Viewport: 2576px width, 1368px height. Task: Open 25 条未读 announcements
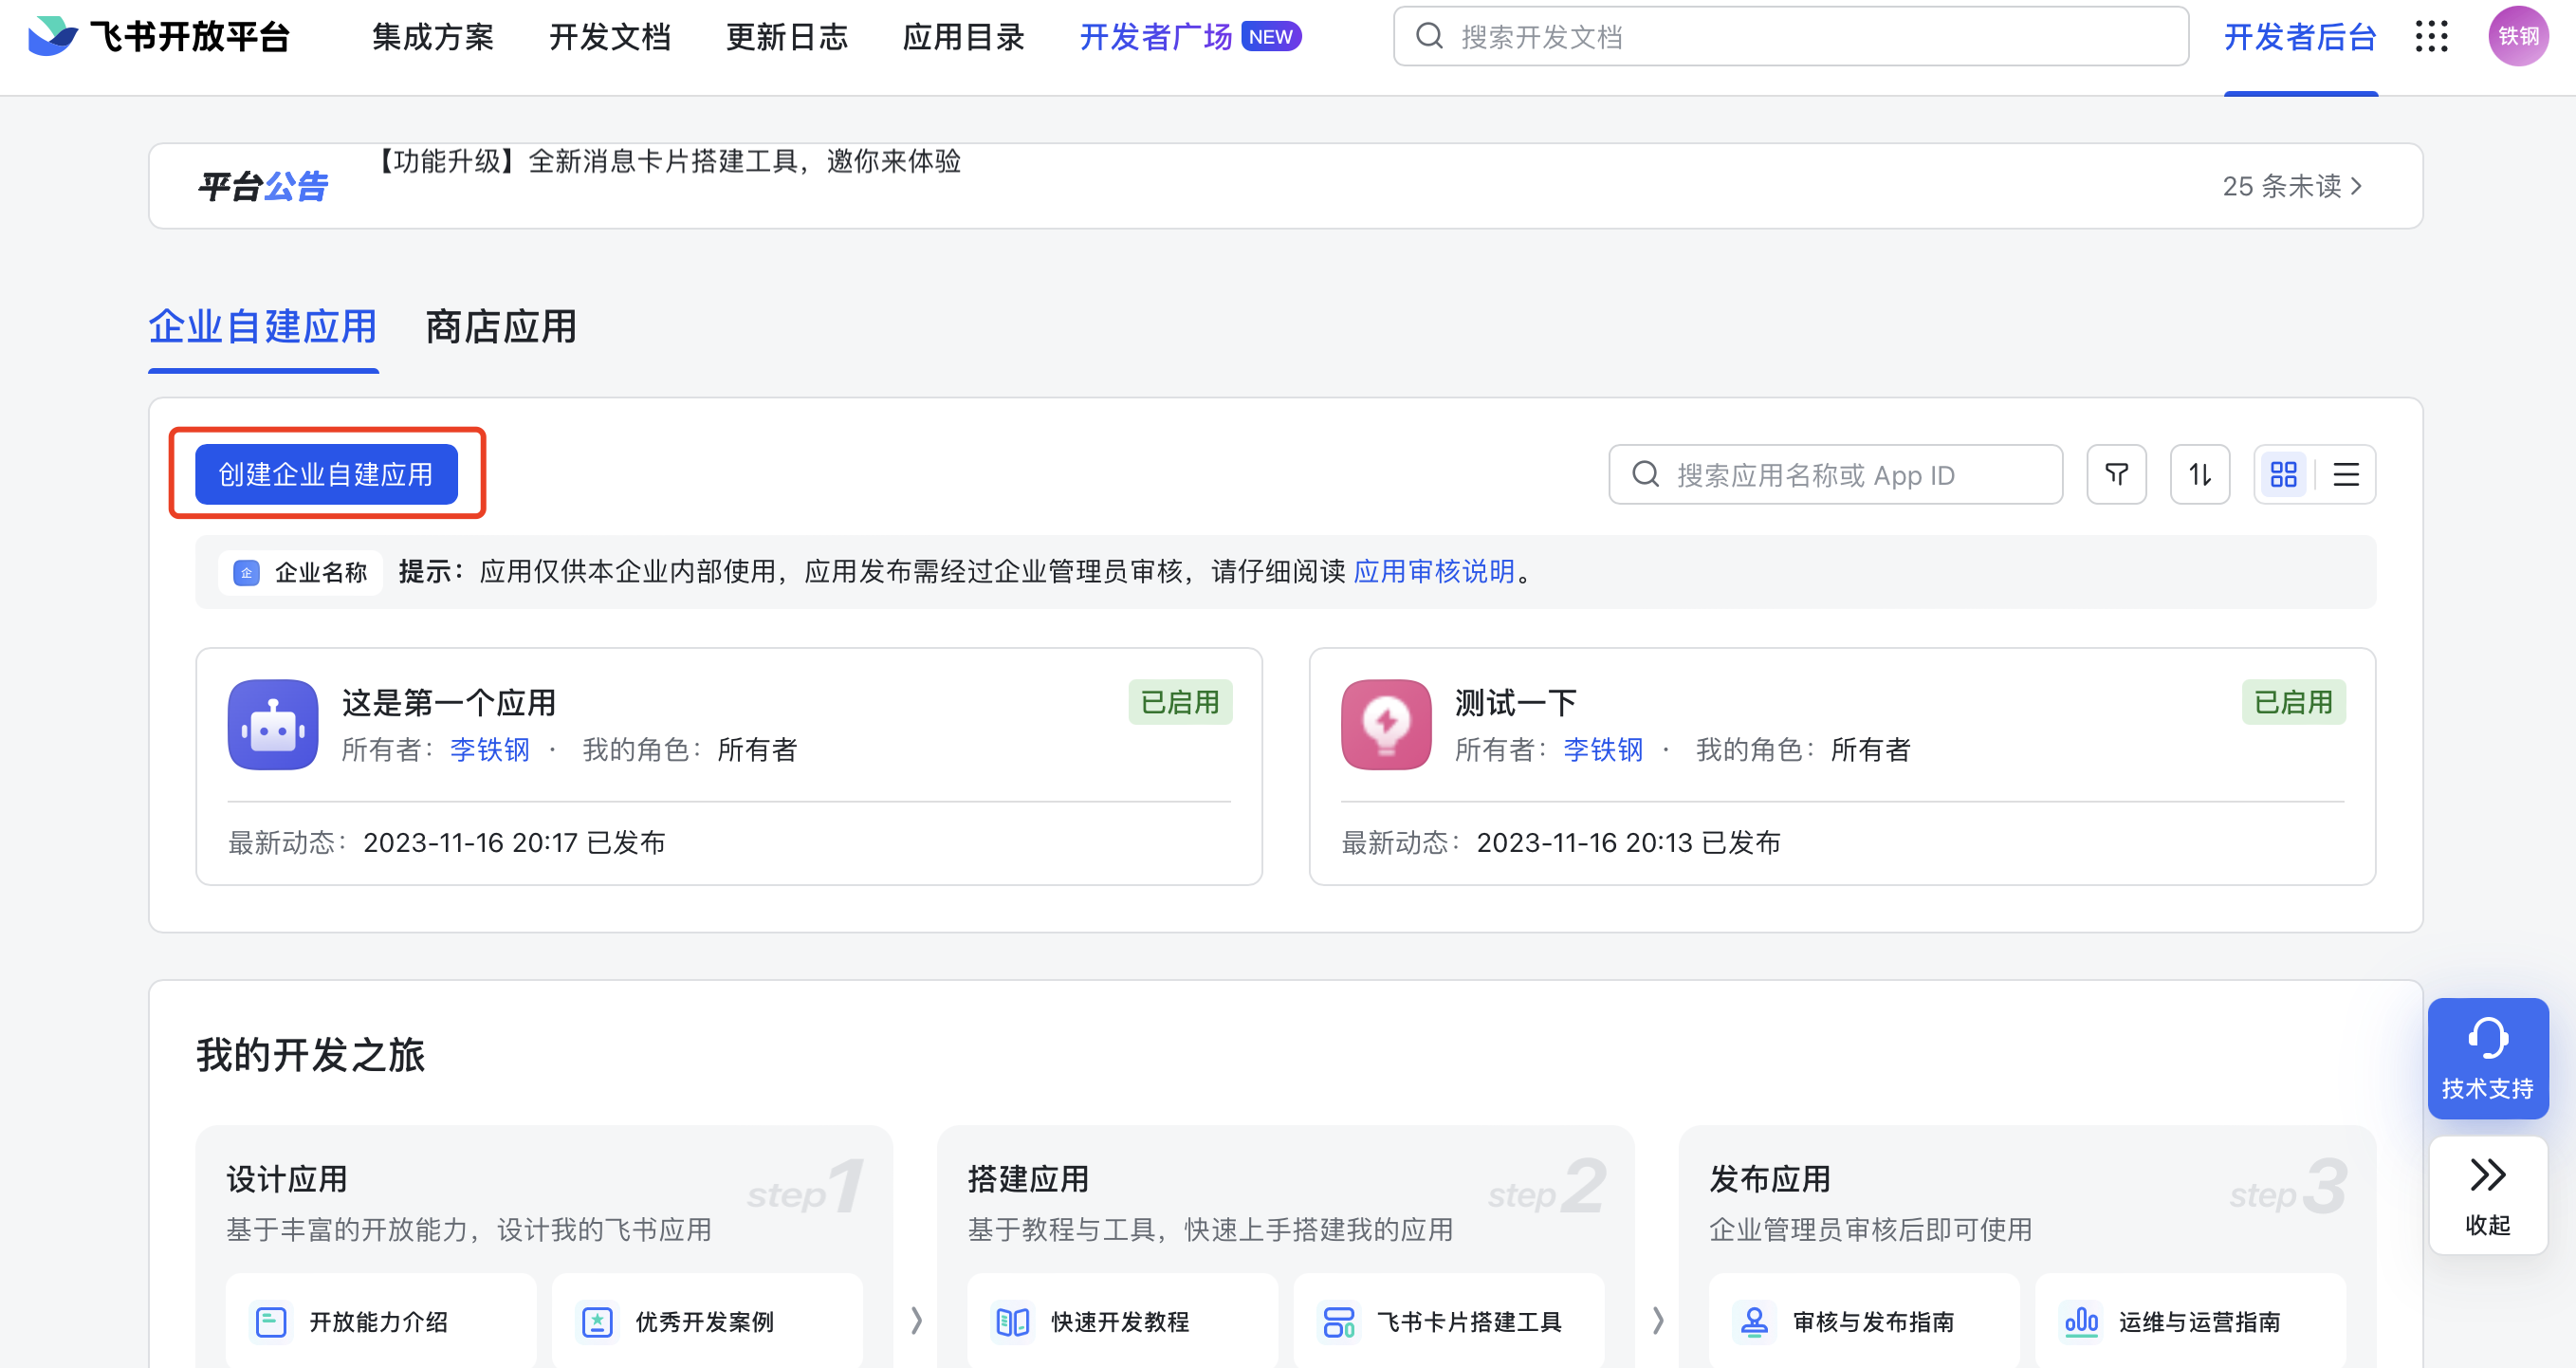point(2292,186)
